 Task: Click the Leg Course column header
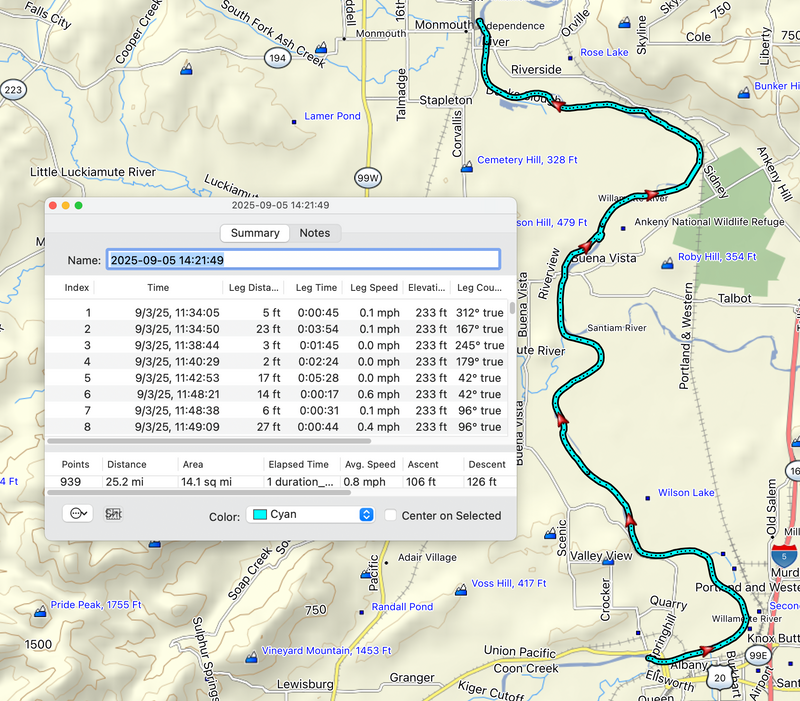point(479,288)
